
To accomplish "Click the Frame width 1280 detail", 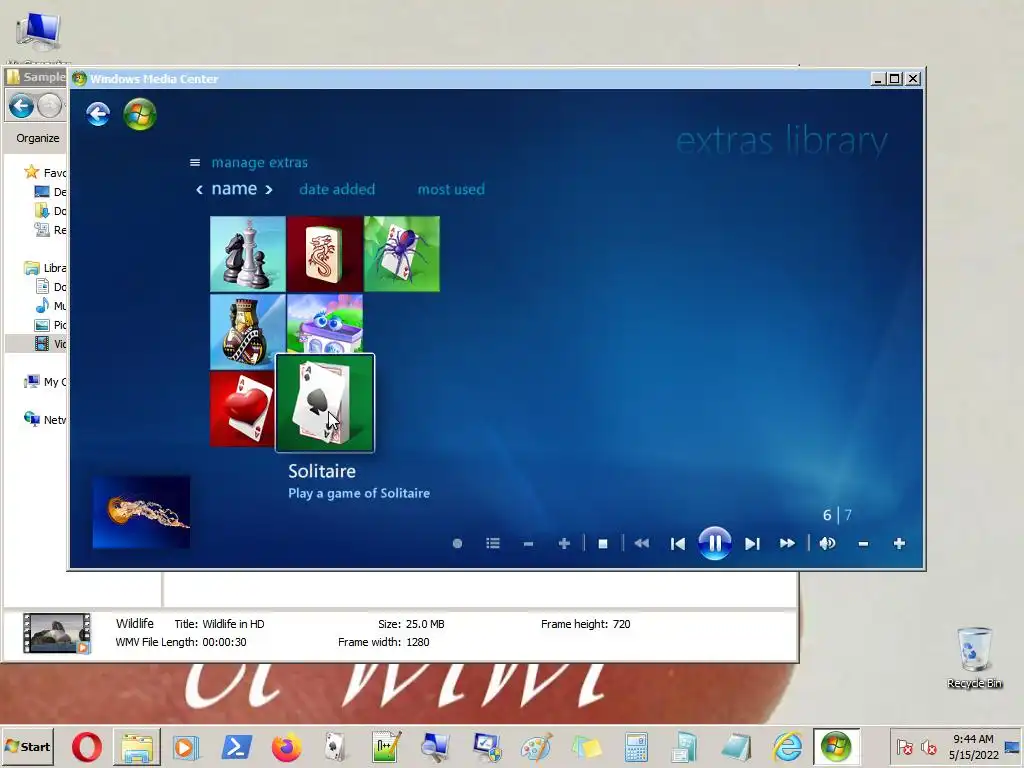I will [384, 642].
